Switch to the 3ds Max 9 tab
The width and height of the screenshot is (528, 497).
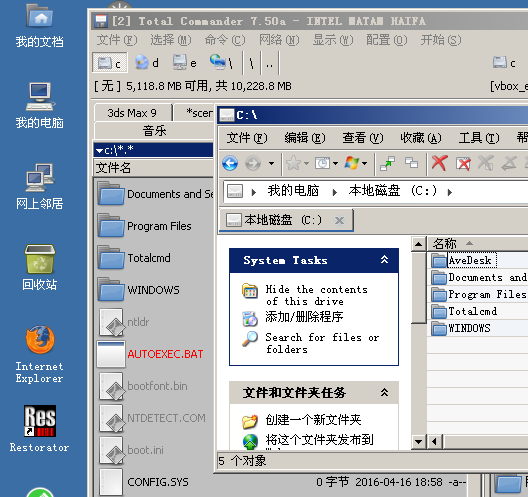click(132, 113)
